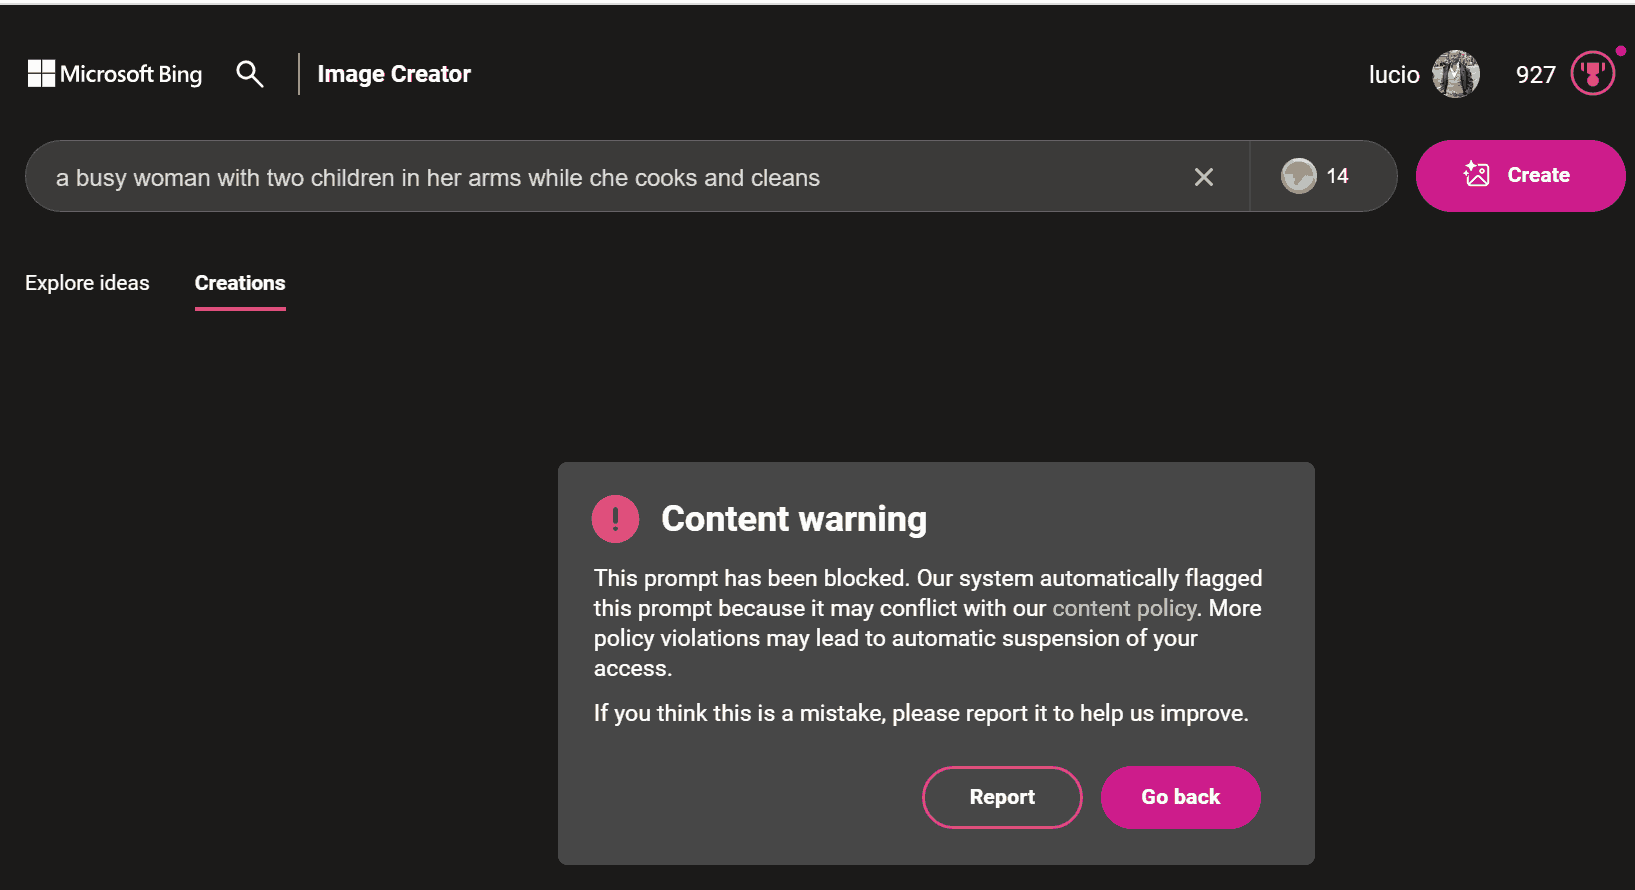Open search with the magnifier icon

click(250, 74)
